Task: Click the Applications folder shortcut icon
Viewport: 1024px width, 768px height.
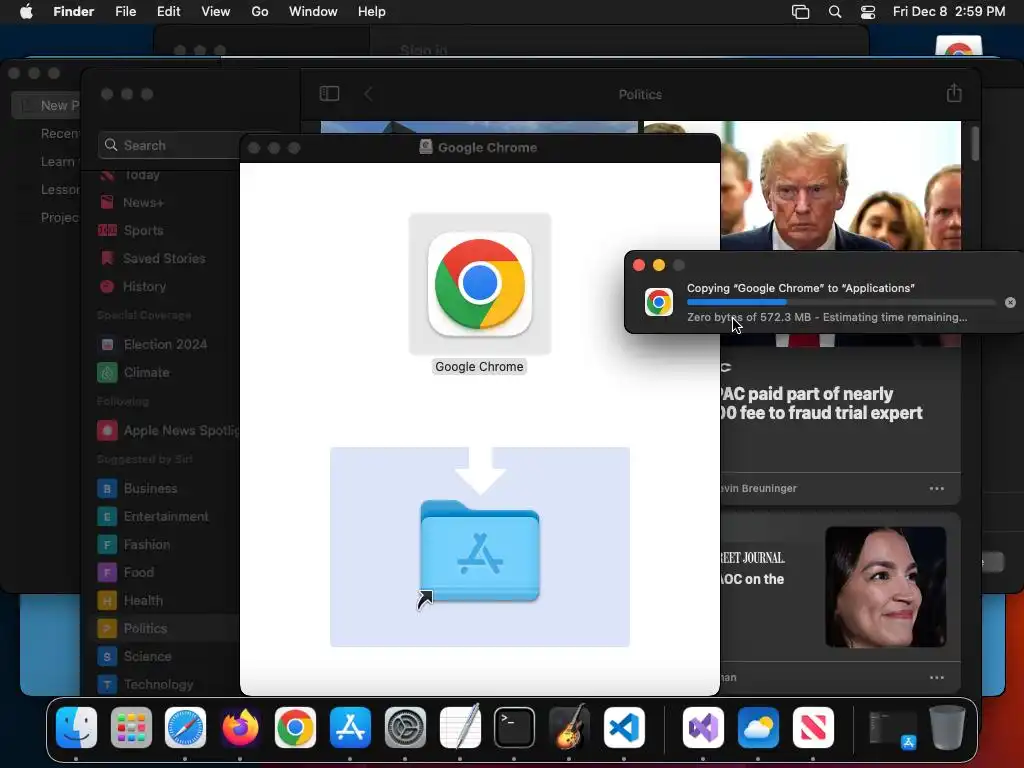Action: [479, 552]
